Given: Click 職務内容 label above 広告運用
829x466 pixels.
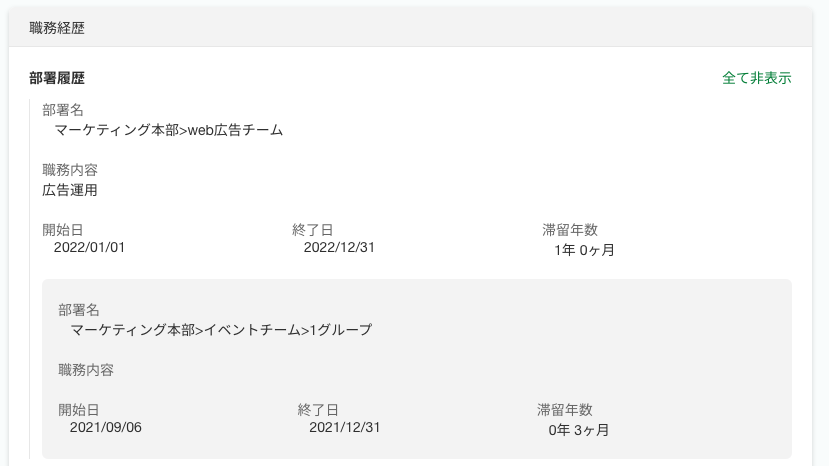Looking at the screenshot, I should point(70,170).
